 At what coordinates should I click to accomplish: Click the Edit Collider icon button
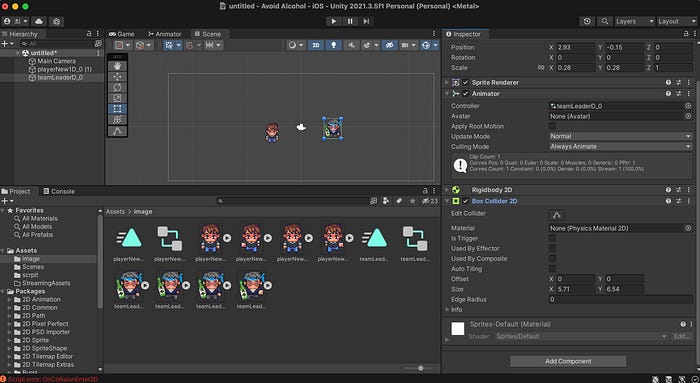coord(556,215)
